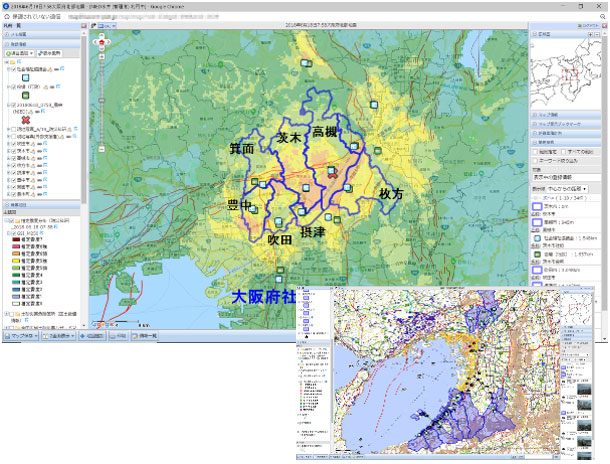Click the legend toolbar button beside add-layer dropdown
610x464 pixels.
(x=49, y=53)
